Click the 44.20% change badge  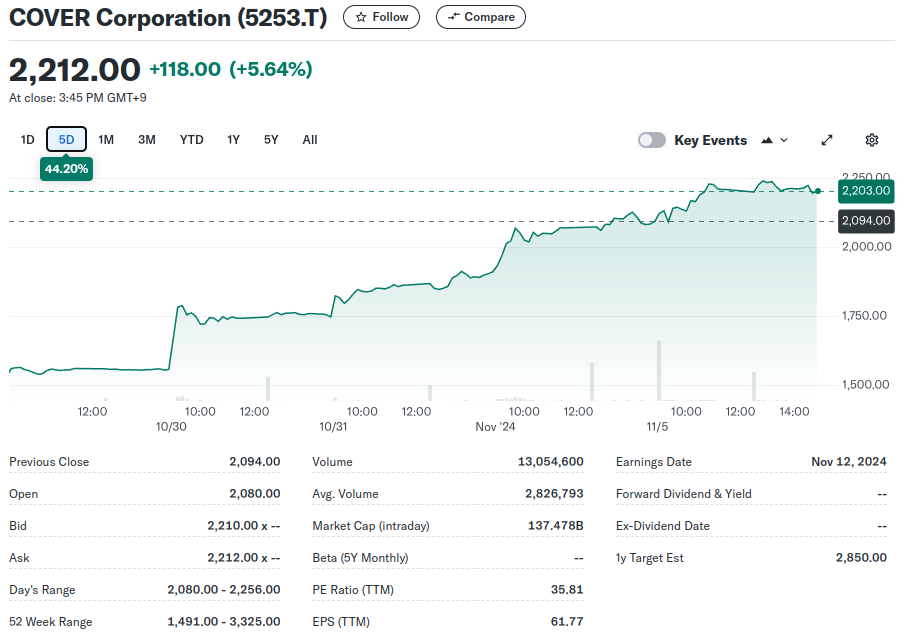(67, 169)
